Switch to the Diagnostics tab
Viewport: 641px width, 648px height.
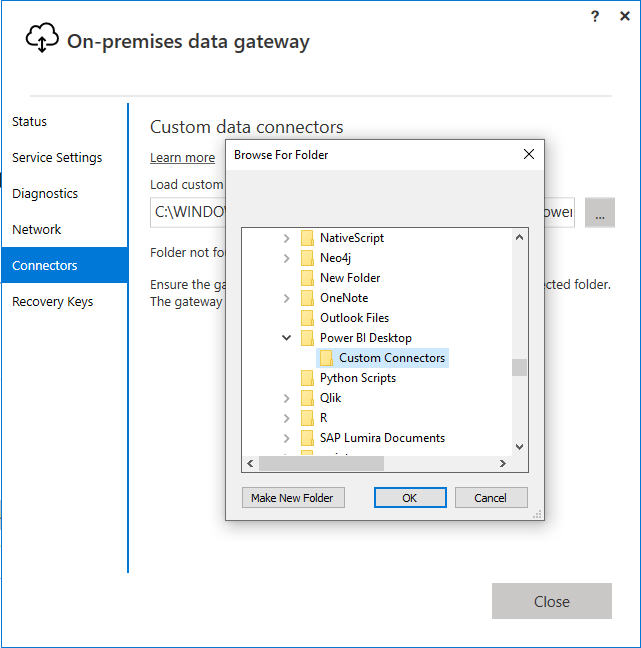[x=45, y=194]
